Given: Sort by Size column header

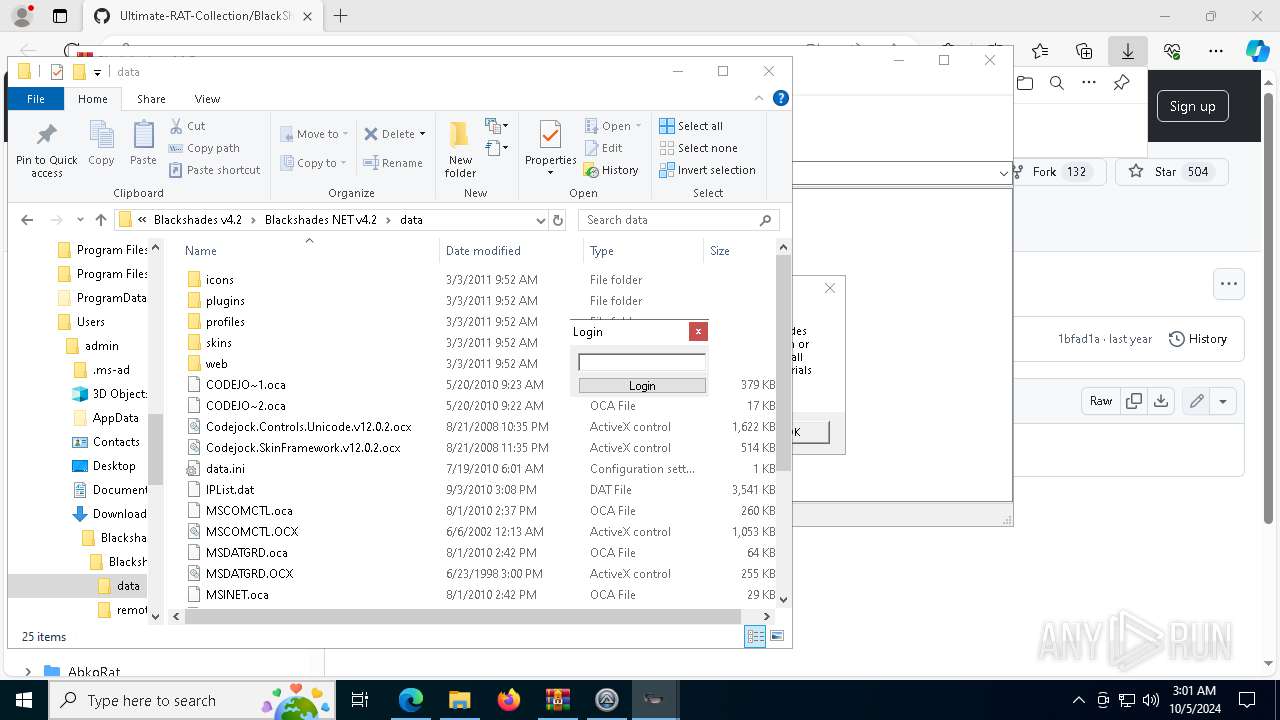Looking at the screenshot, I should pyautogui.click(x=720, y=251).
